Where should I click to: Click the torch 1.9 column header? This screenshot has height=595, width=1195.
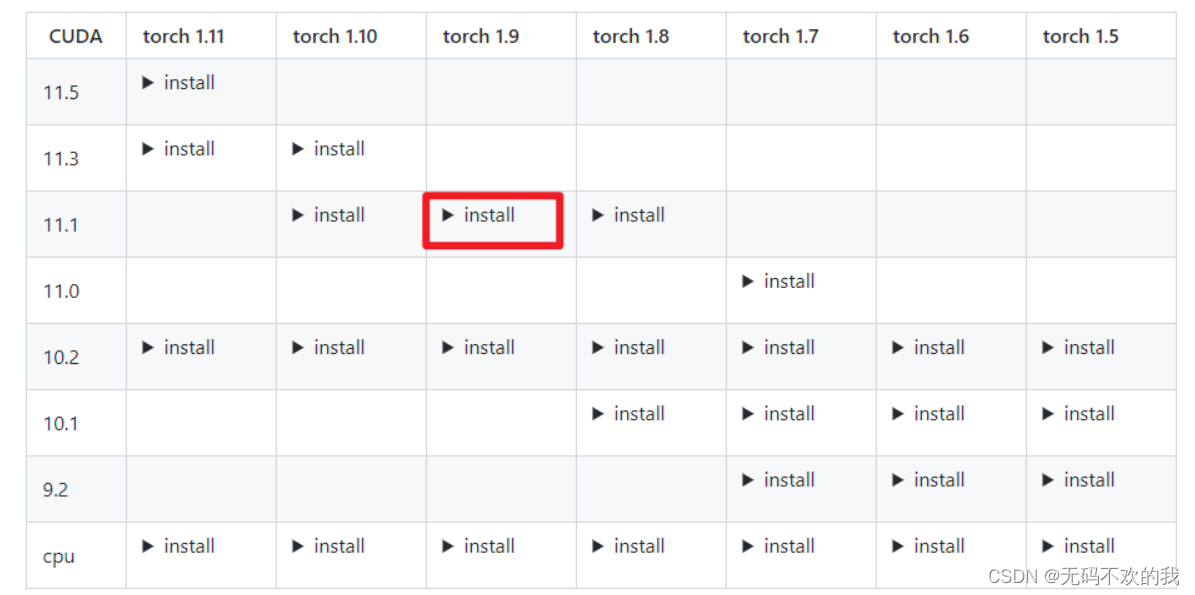(x=481, y=37)
